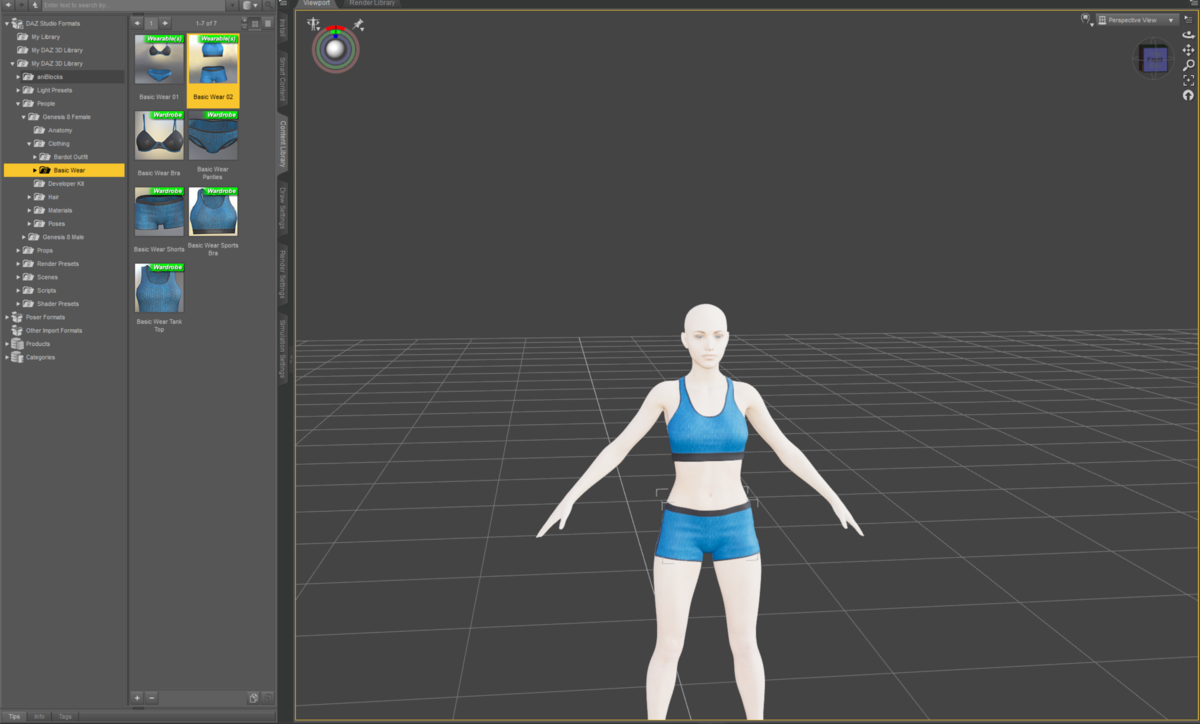Viewport: 1200px width, 724px height.
Task: Open the Perspective View camera dropdown
Action: 1137,19
